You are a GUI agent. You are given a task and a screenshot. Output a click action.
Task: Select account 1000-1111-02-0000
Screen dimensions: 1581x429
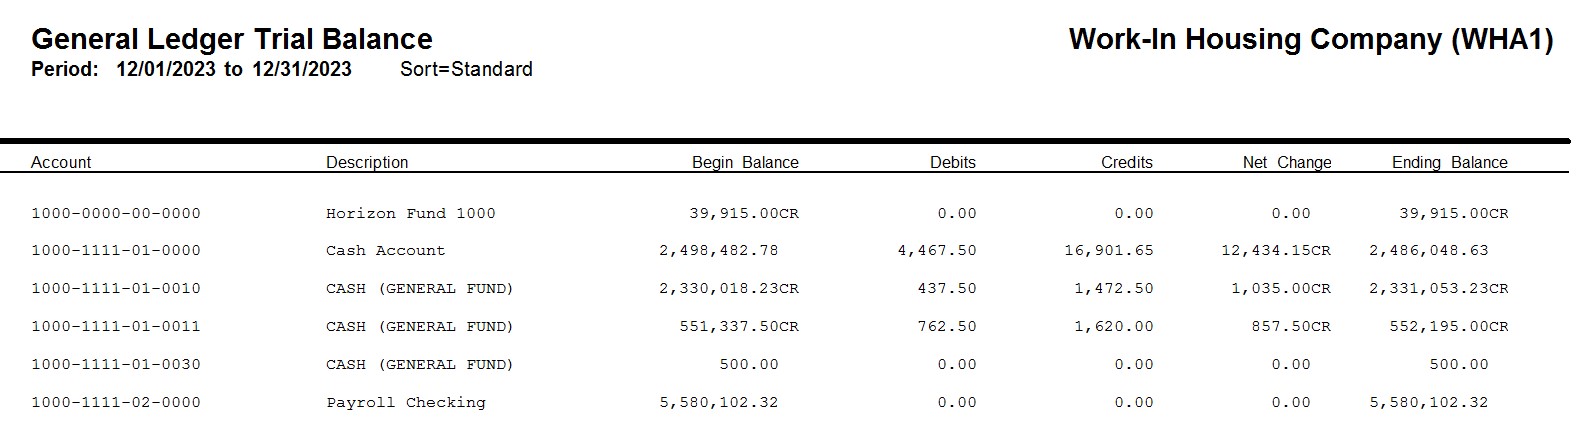[116, 402]
